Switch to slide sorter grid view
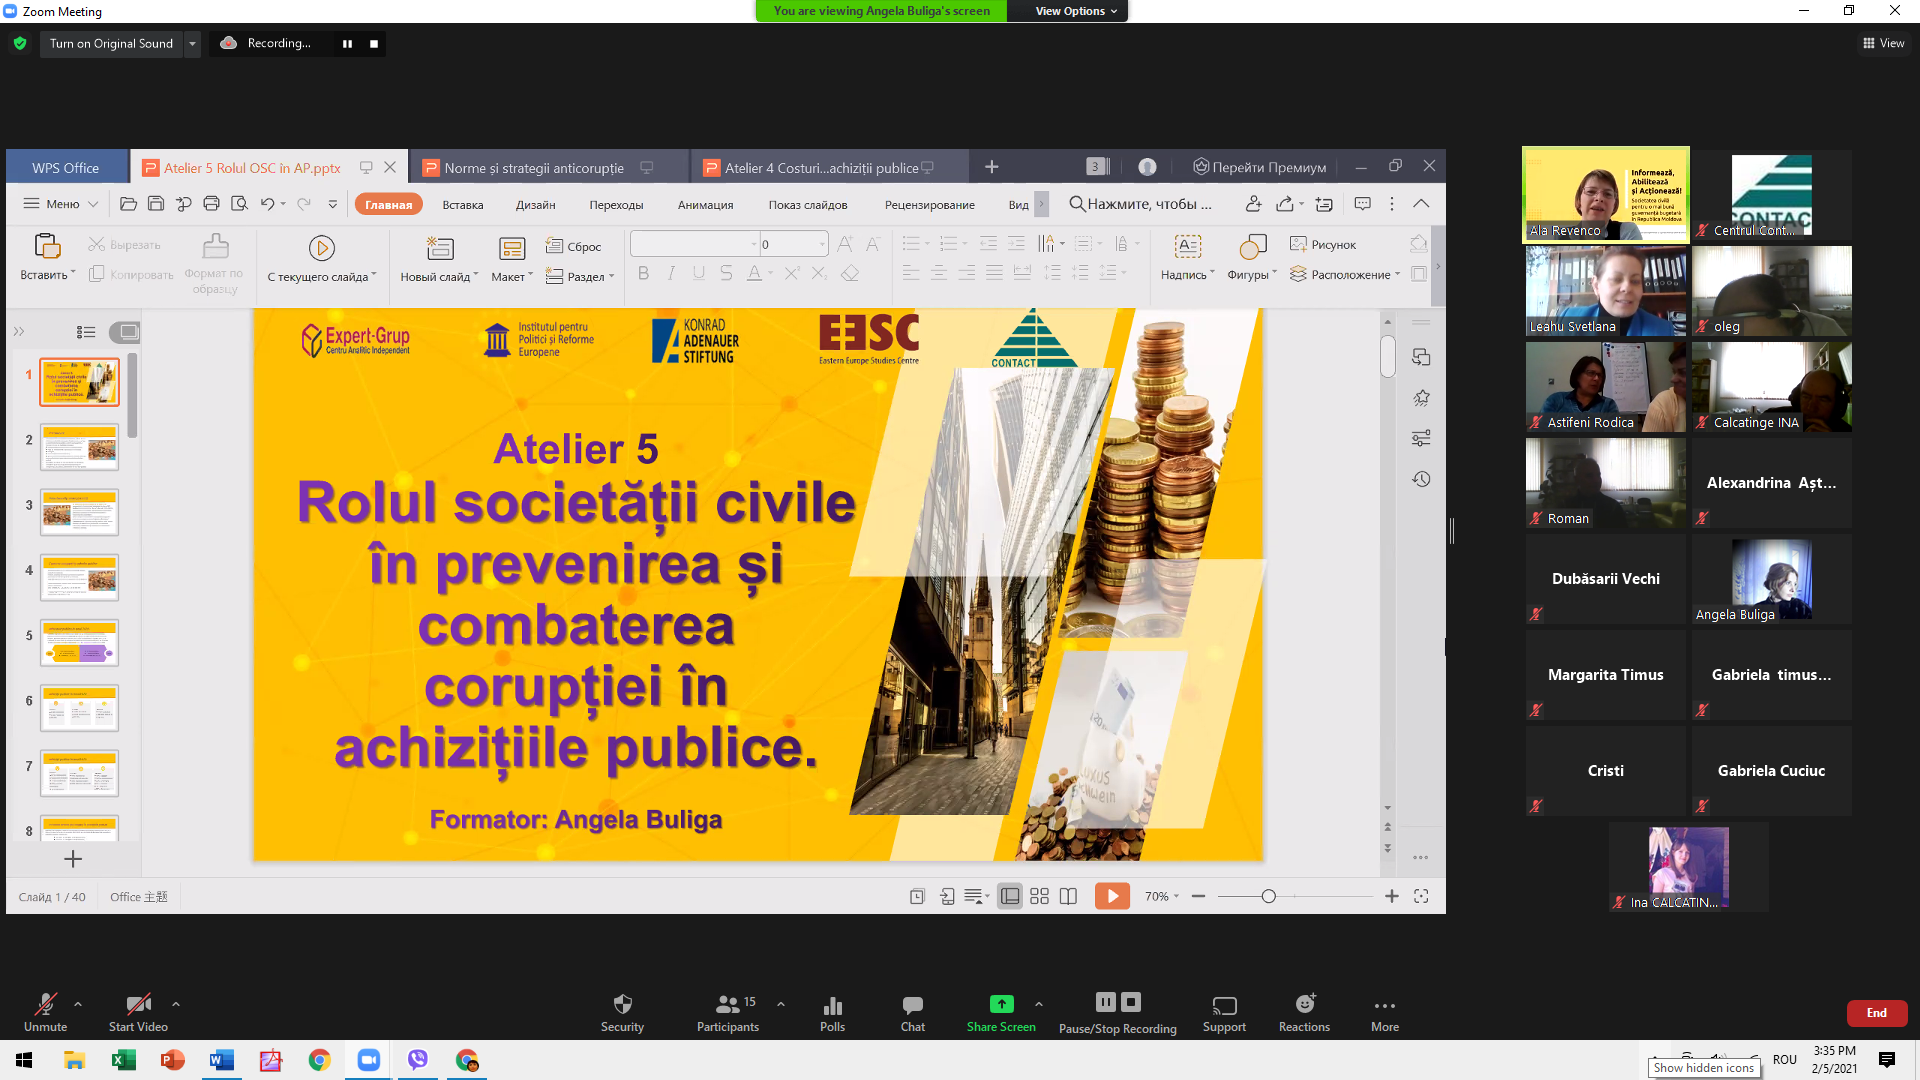Image resolution: width=1920 pixels, height=1080 pixels. coord(1039,896)
